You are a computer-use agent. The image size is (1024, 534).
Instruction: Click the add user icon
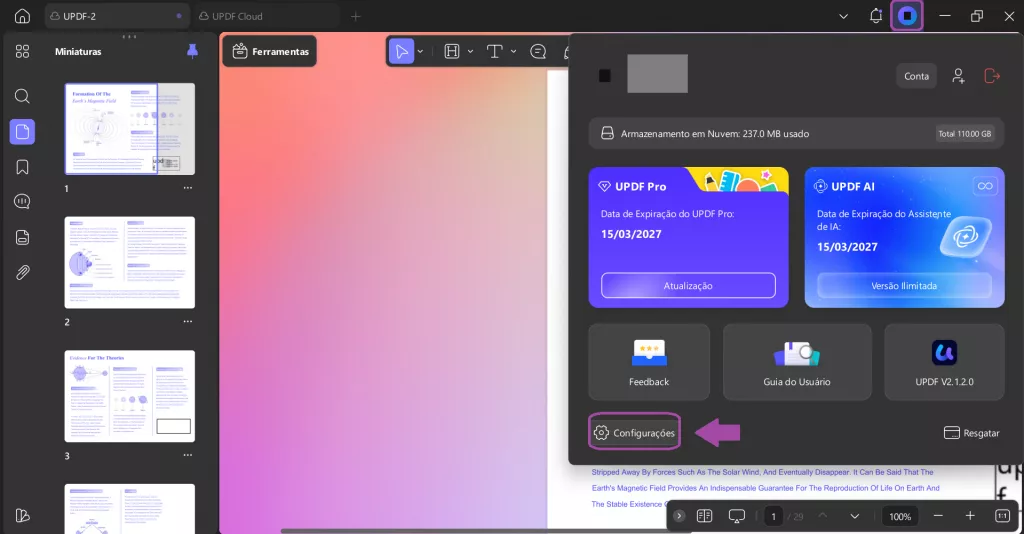point(958,76)
